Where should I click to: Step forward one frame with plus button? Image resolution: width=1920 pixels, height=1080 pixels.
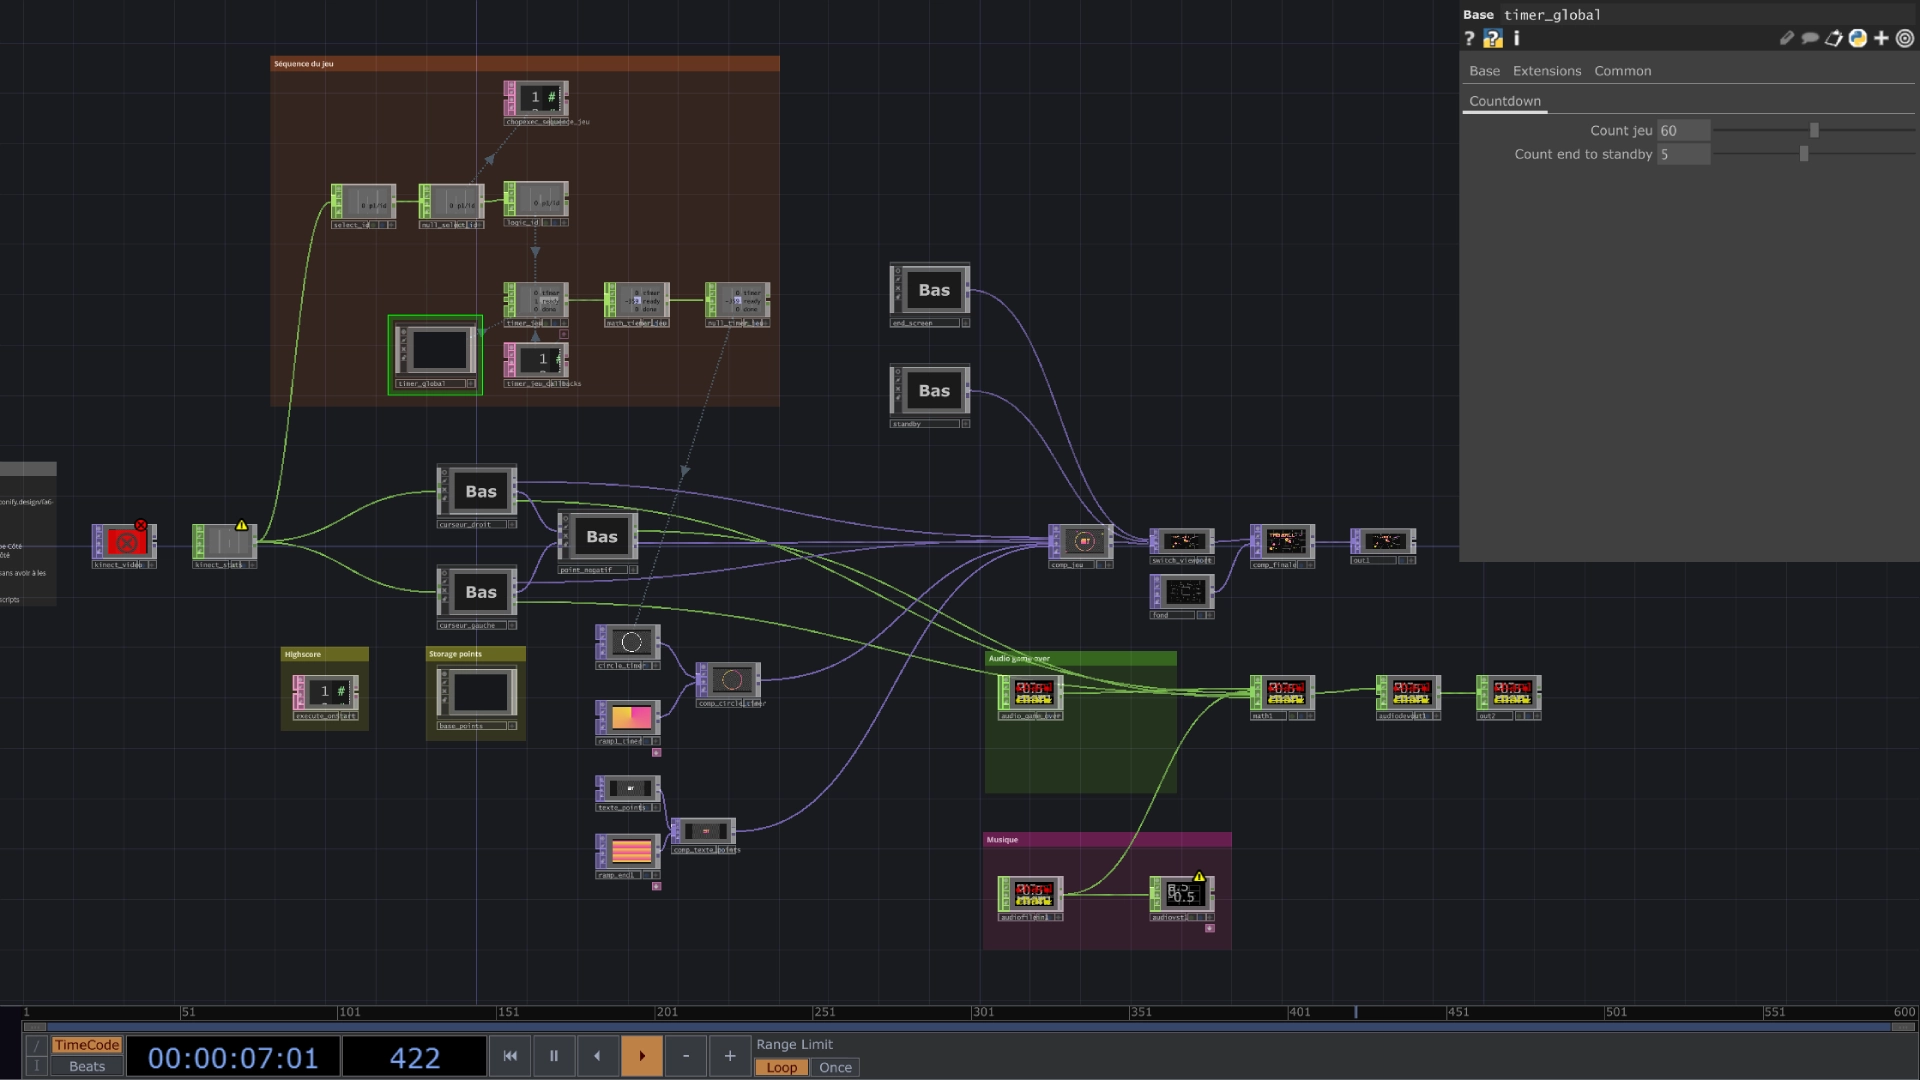click(730, 1056)
